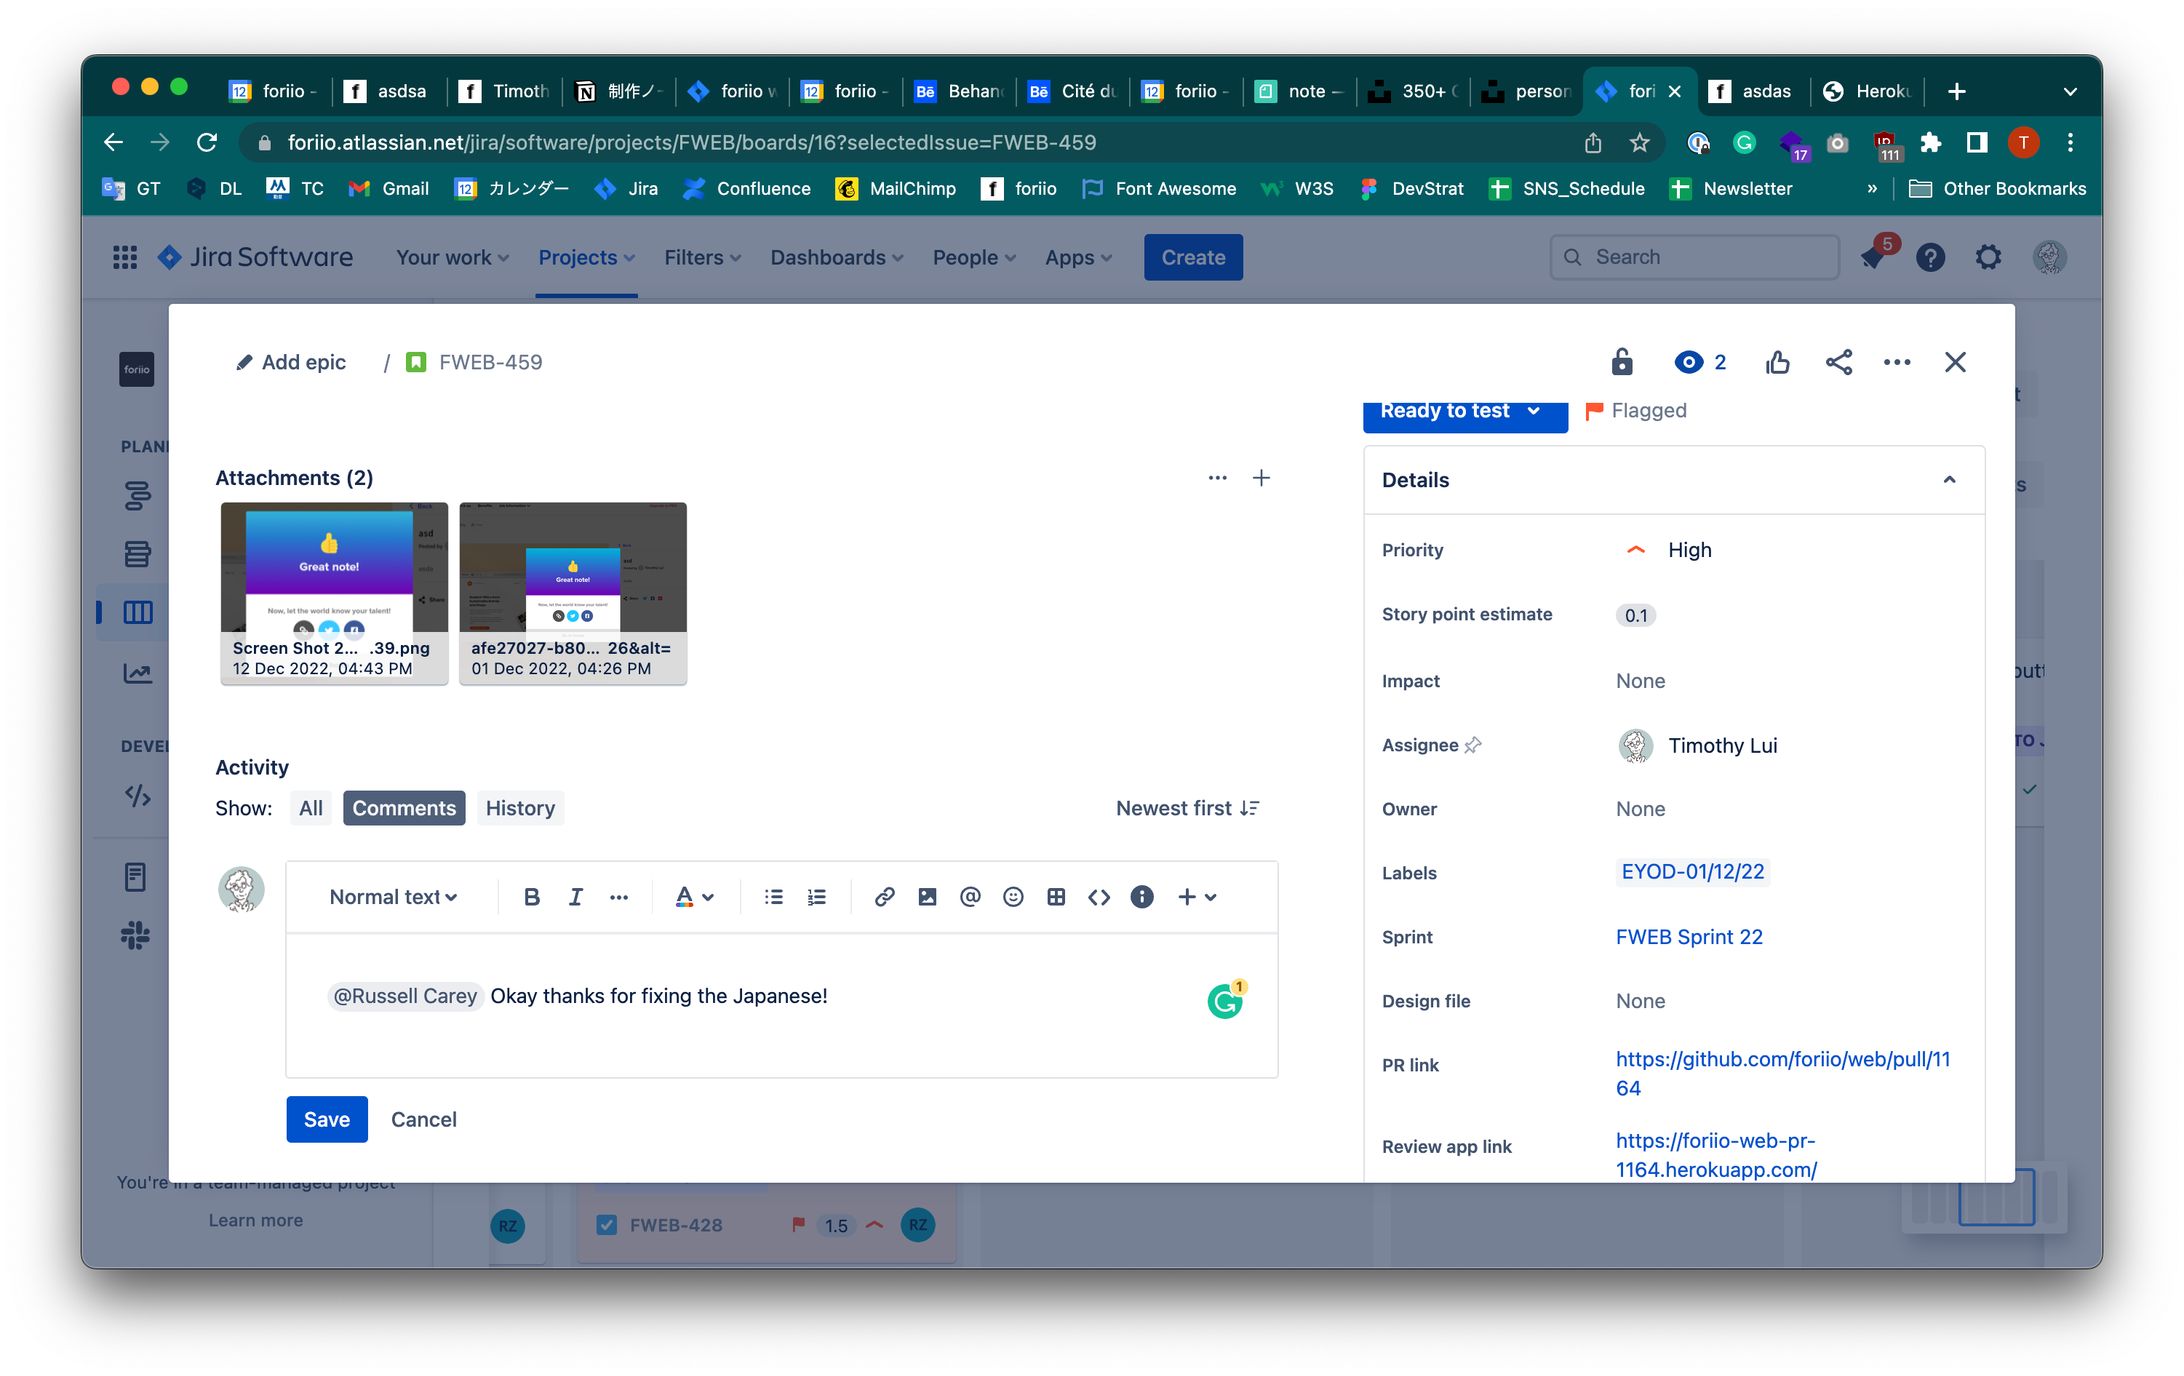Viewport: 2184px width, 1376px height.
Task: Open new browser tab
Action: (x=1957, y=91)
